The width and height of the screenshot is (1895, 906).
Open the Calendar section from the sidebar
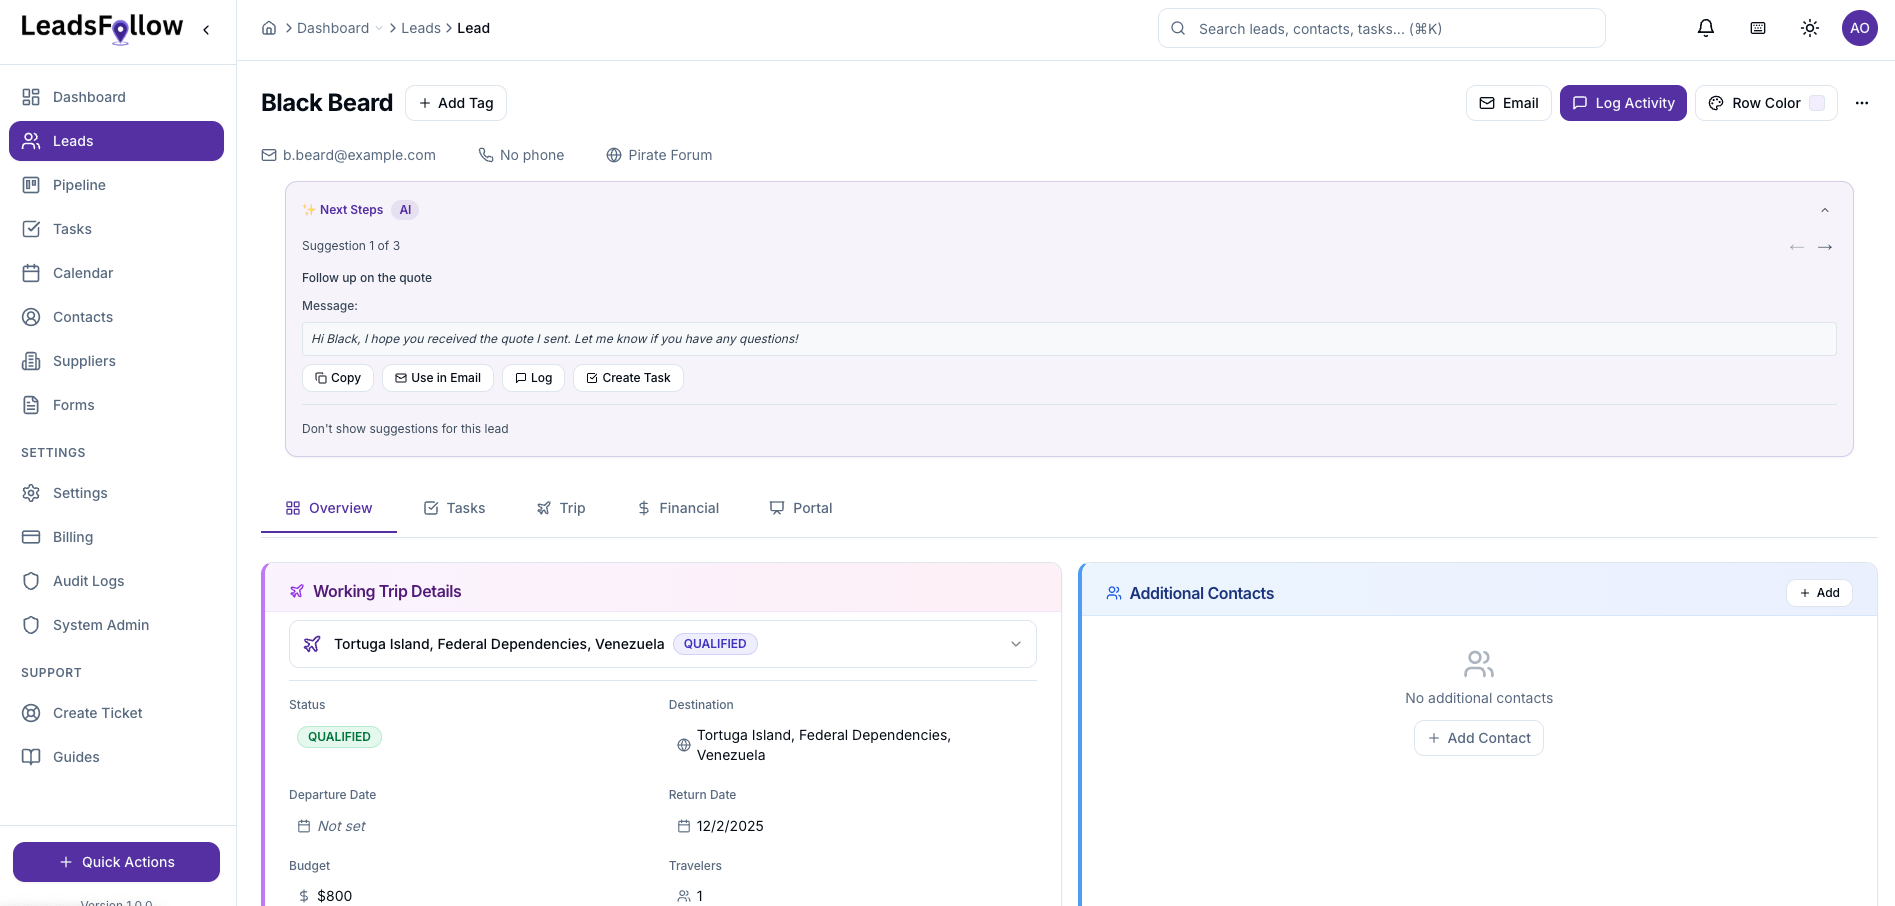pos(83,273)
